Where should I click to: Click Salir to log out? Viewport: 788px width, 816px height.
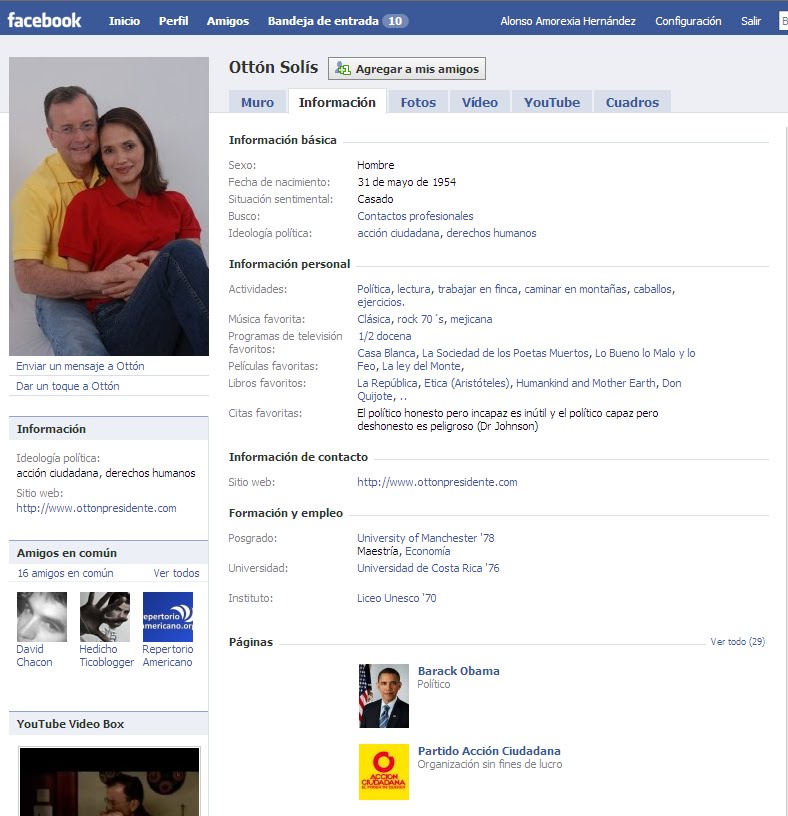751,21
